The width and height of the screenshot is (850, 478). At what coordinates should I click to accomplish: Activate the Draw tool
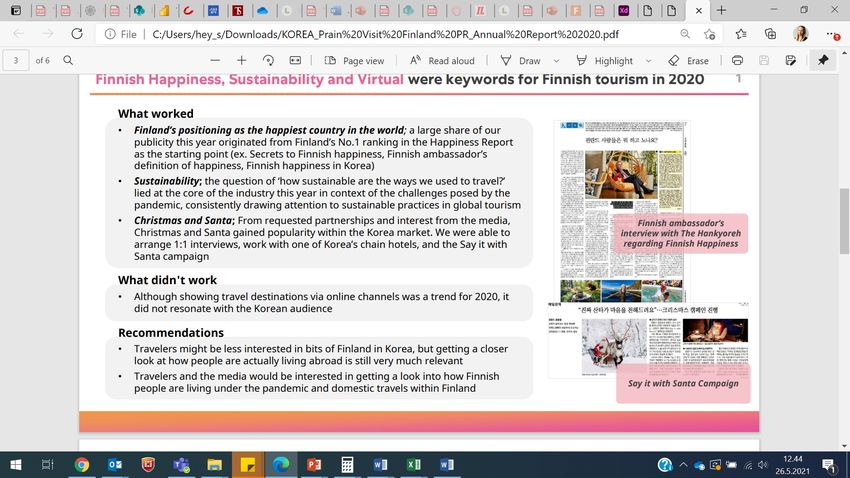click(x=520, y=61)
